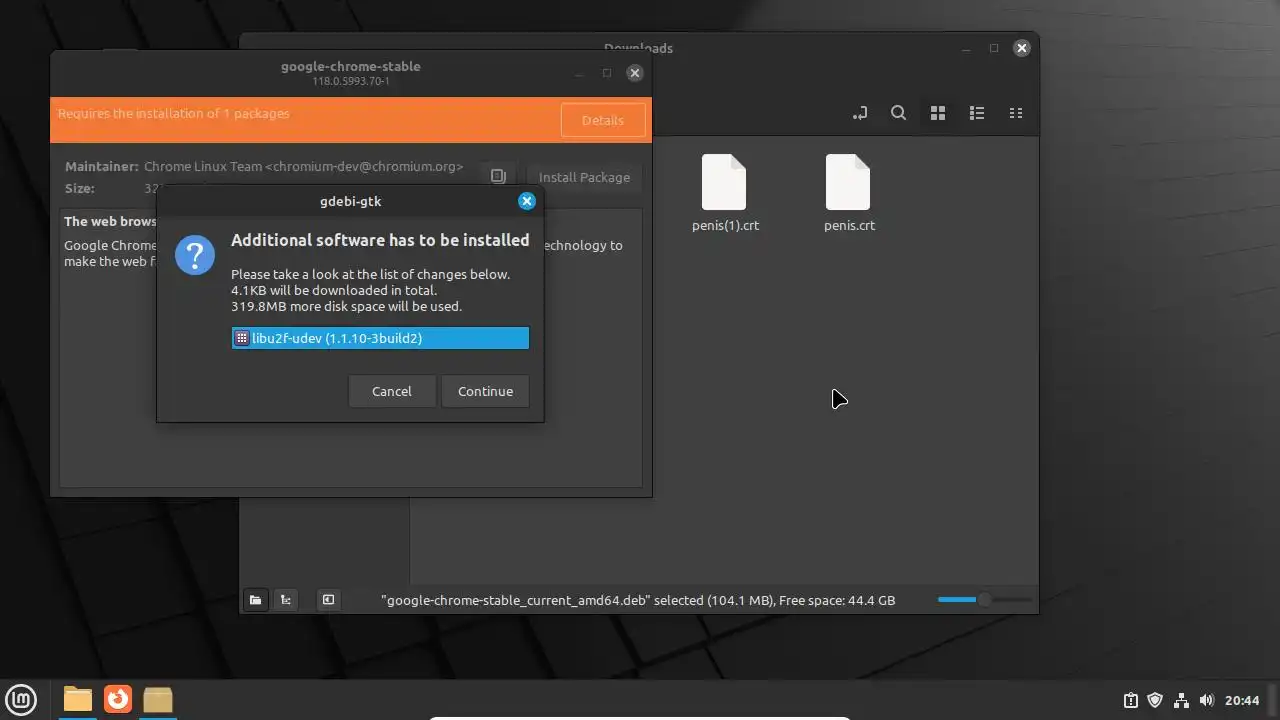Screen dimensions: 1280x720
Task: Minimize the Downloads file manager window
Action: point(966,48)
